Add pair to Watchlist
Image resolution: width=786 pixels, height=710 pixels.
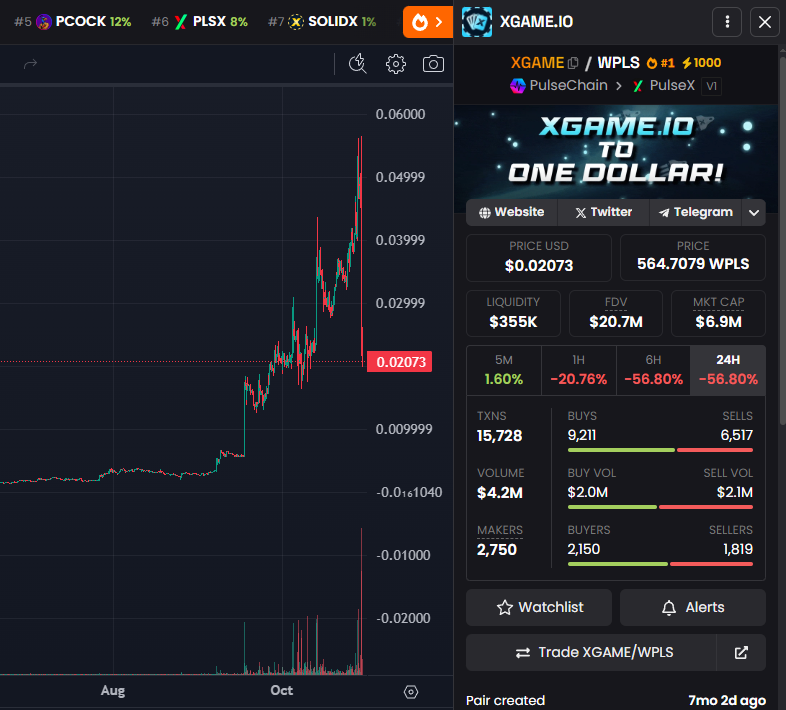click(x=539, y=607)
